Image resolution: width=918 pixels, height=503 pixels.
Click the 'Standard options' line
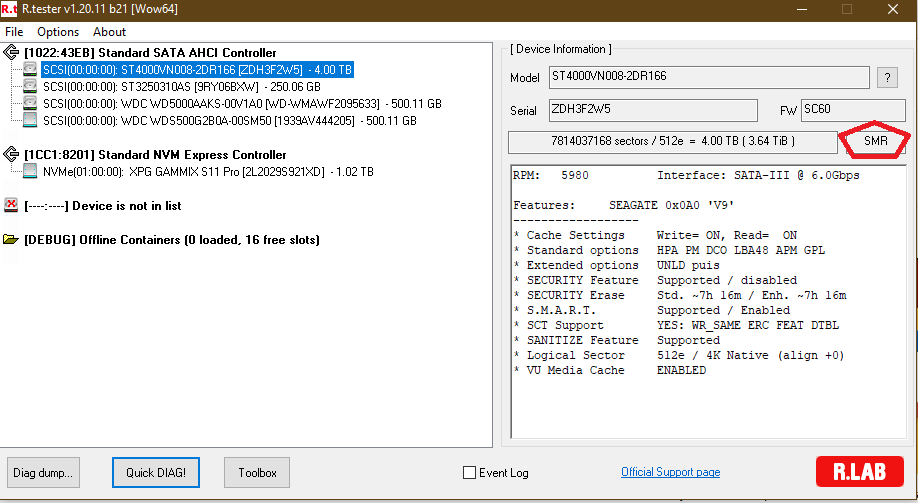[669, 250]
